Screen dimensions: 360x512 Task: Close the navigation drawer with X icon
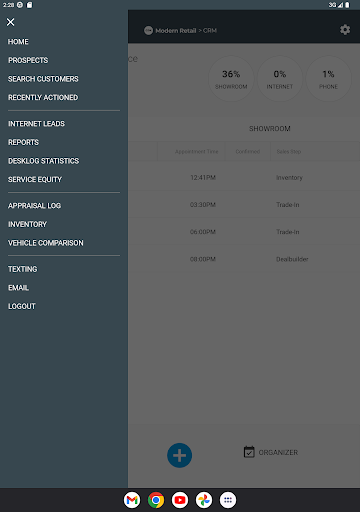point(11,22)
